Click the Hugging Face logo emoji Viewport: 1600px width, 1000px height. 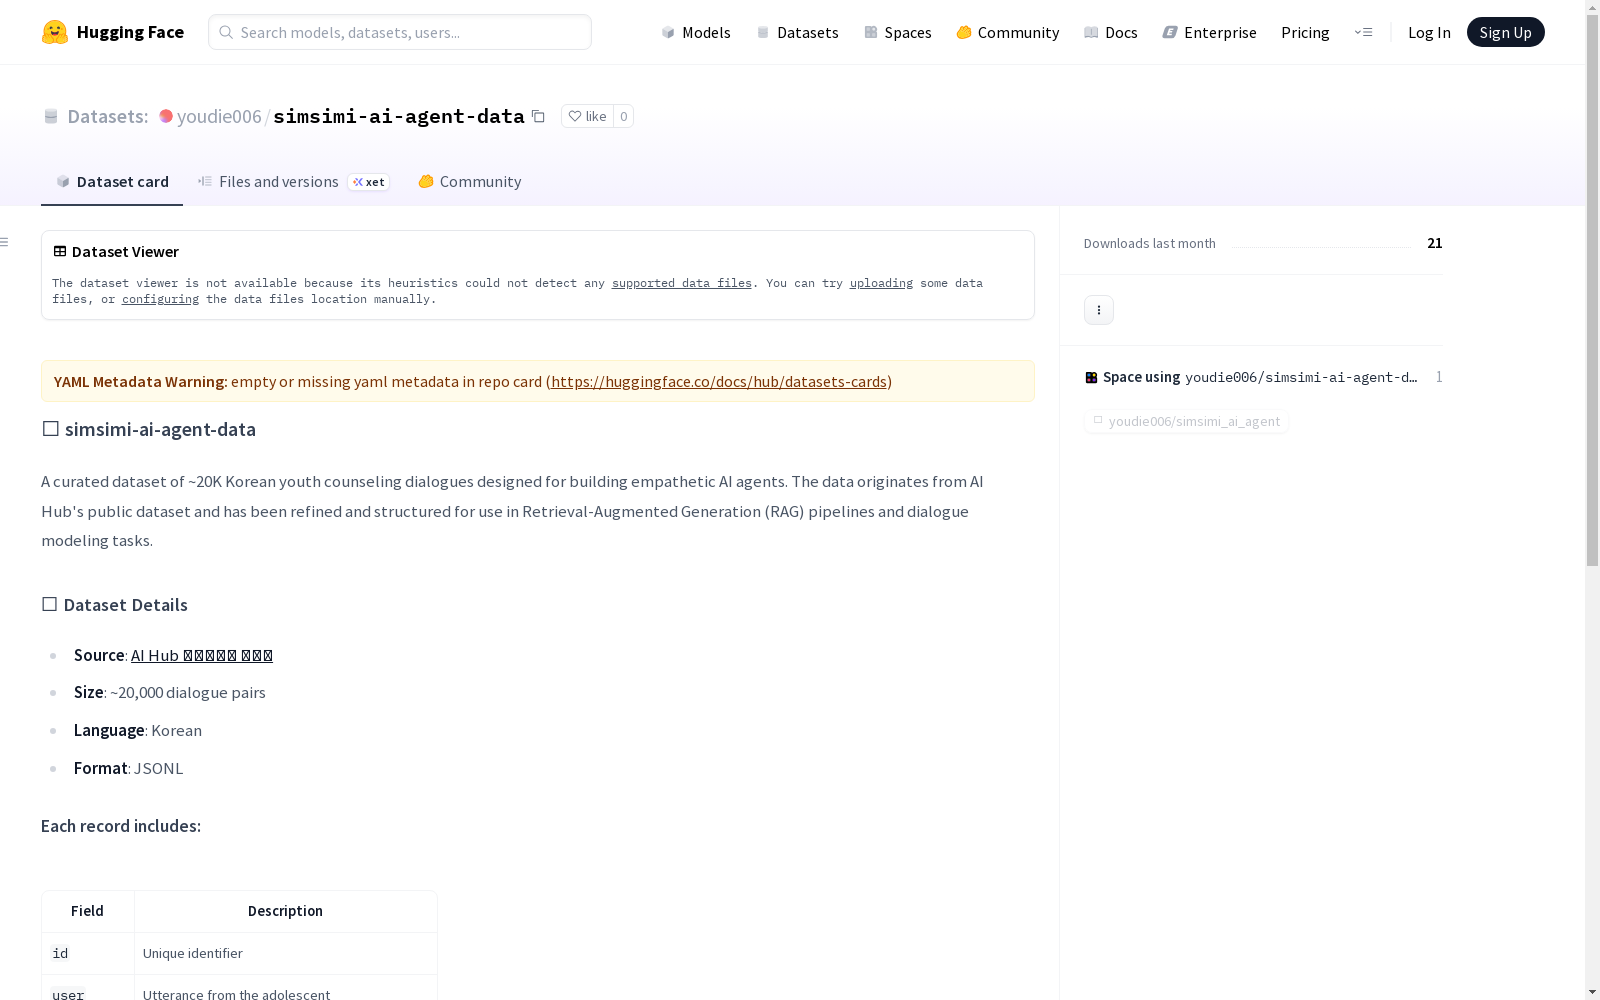(55, 32)
